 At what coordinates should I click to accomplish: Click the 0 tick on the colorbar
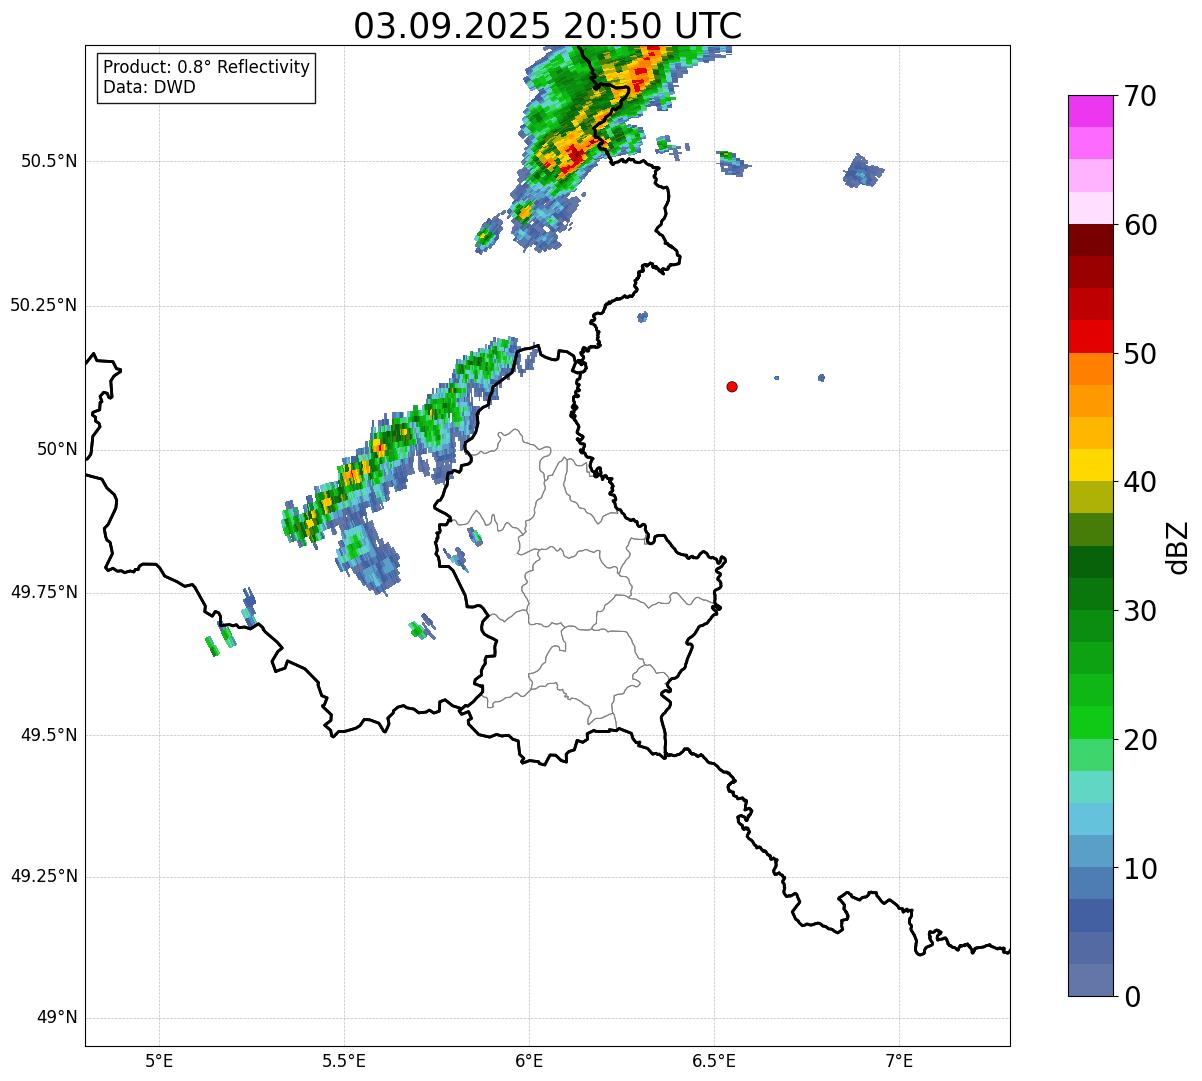[1132, 997]
